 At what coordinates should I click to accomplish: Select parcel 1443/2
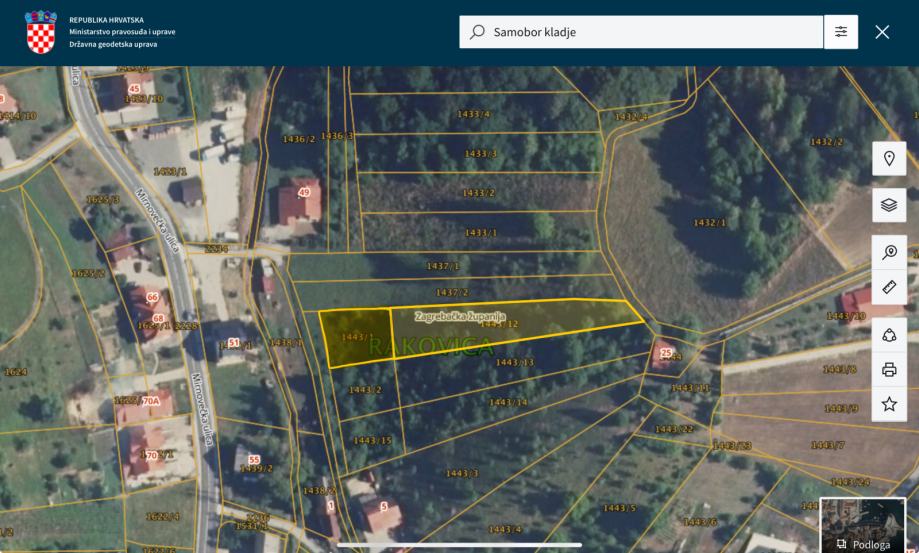365,390
